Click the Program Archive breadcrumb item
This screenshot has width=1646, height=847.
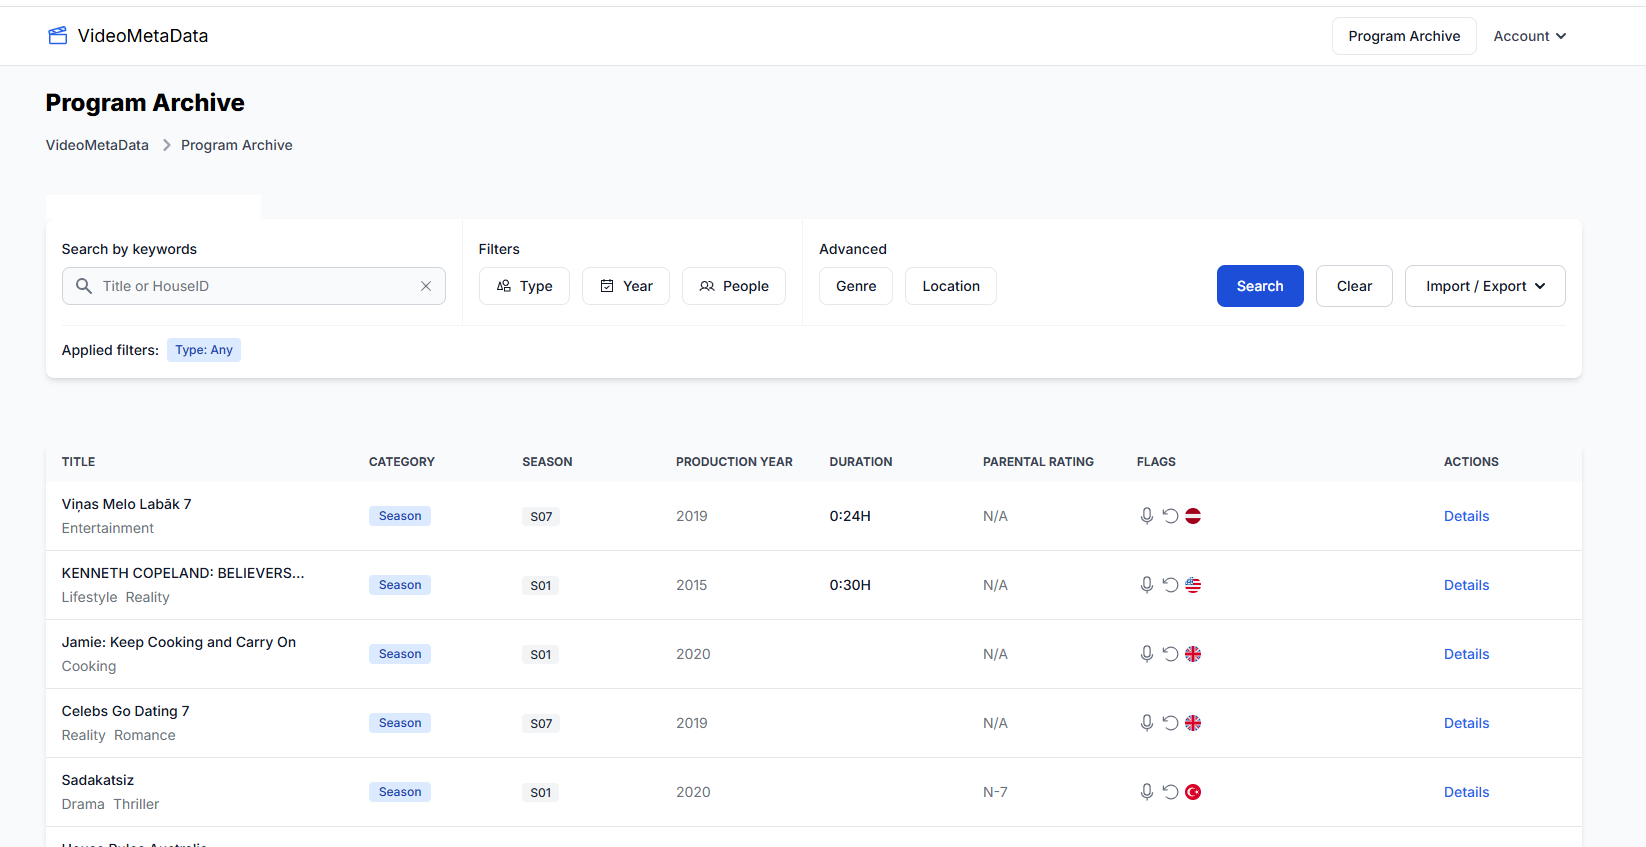click(x=237, y=145)
